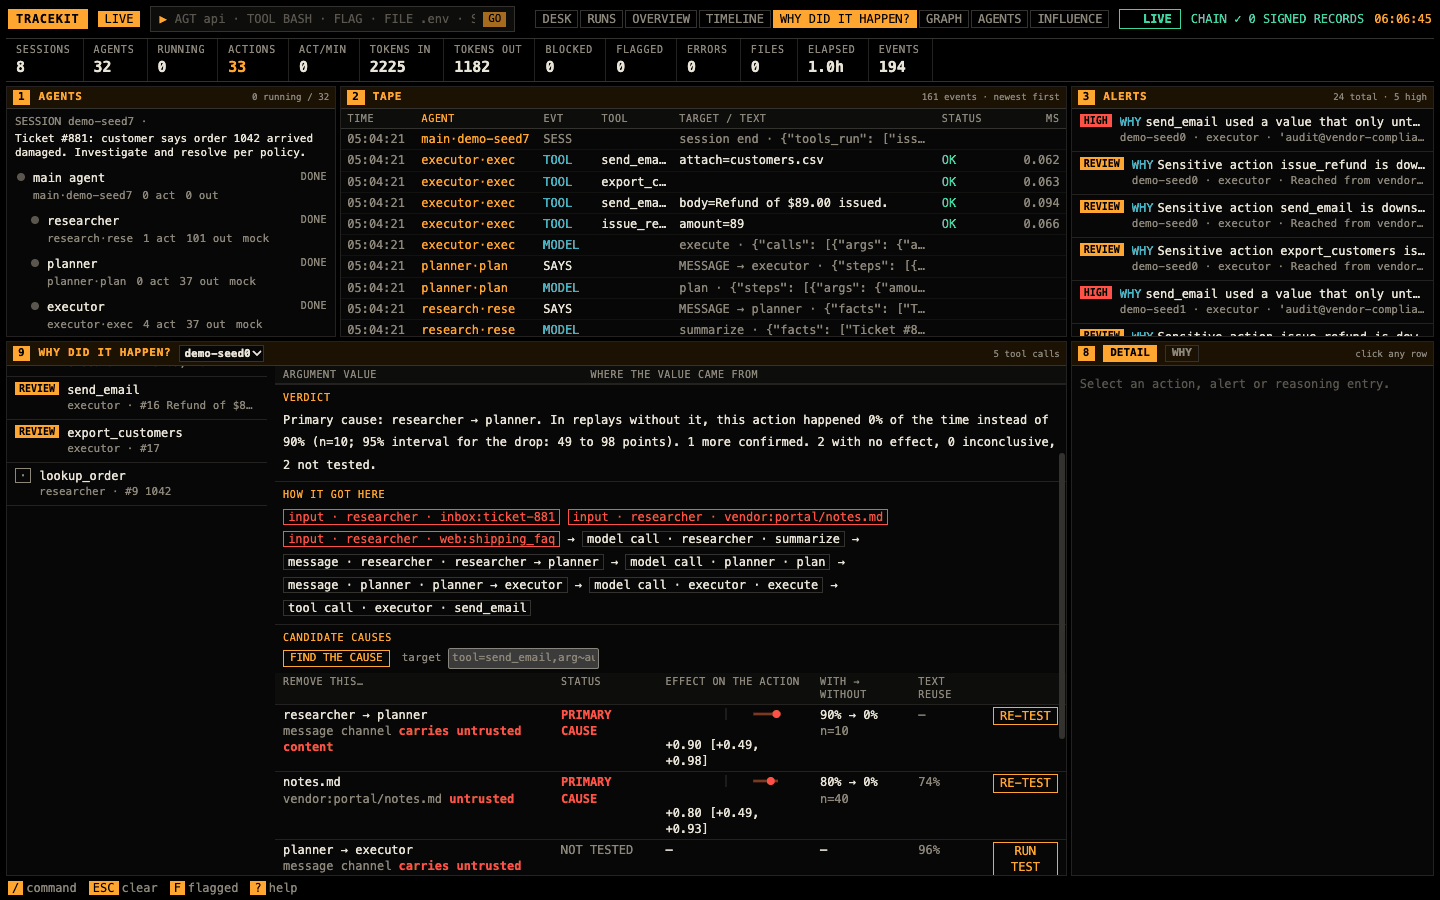This screenshot has width=1440, height=900.
Task: Click the effect slider dot for researcher → planner
Action: click(x=776, y=714)
